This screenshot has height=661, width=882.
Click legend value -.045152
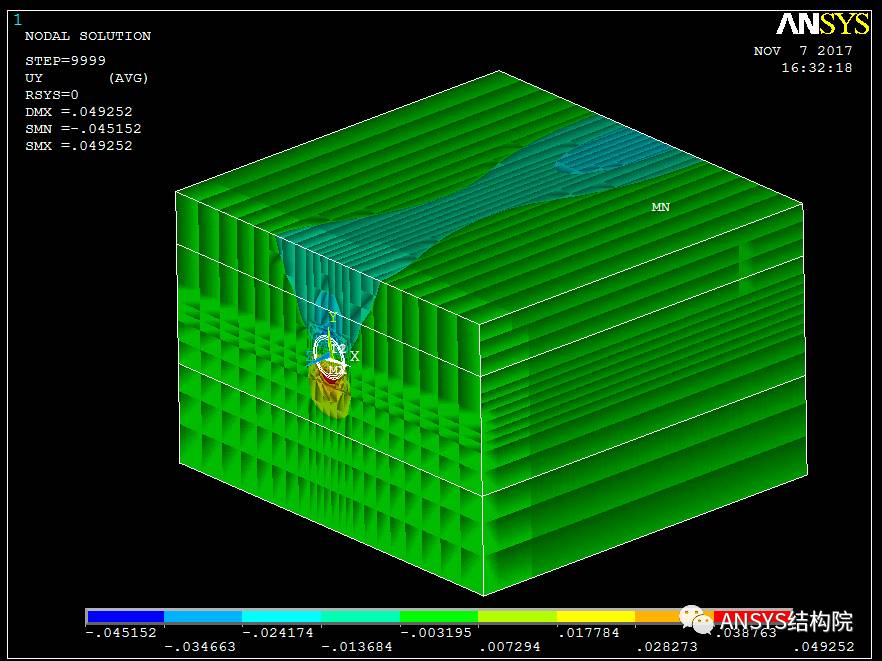pos(120,632)
